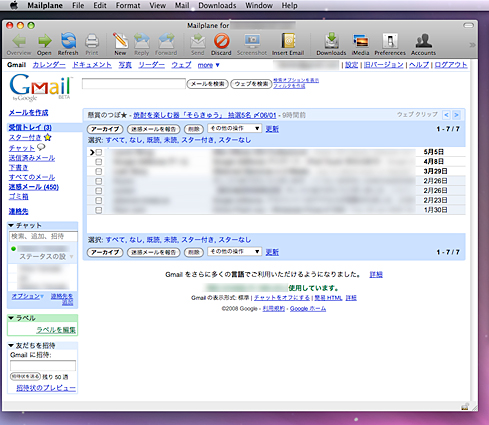Open the View menu
Image resolution: width=489 pixels, height=425 pixels.
(157, 5)
